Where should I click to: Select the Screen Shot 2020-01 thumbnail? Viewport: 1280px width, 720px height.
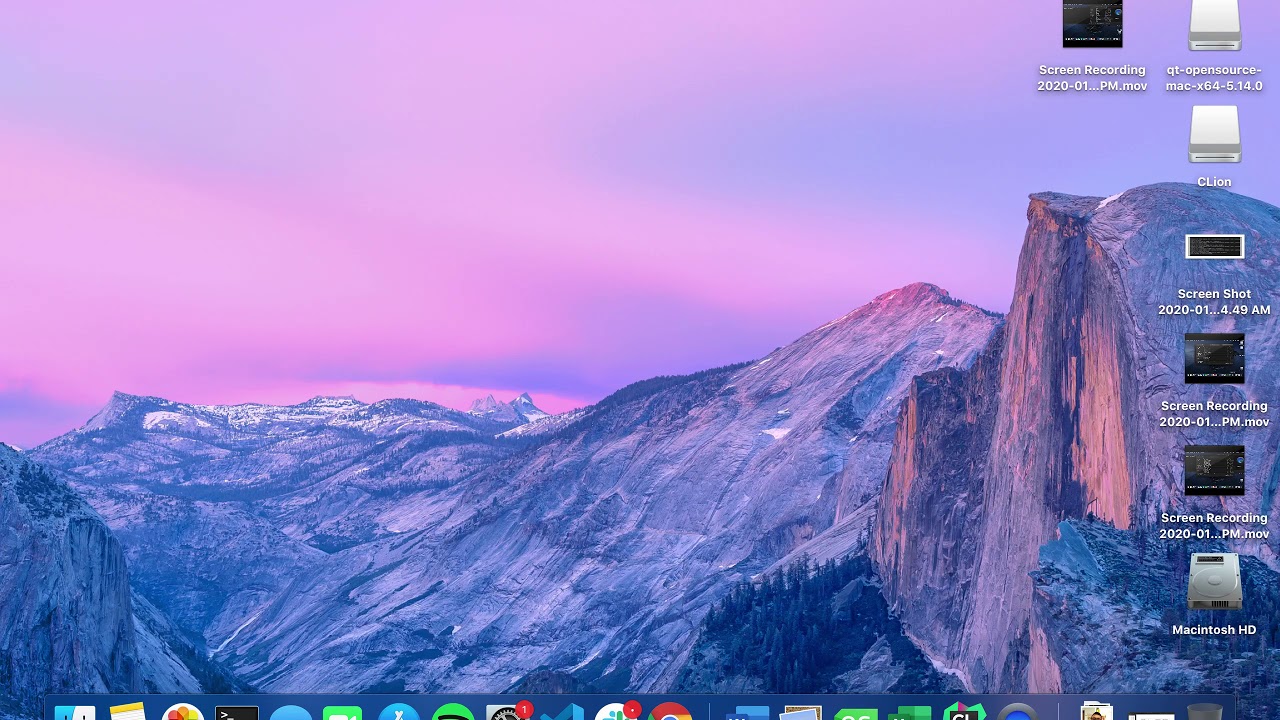coord(1214,246)
